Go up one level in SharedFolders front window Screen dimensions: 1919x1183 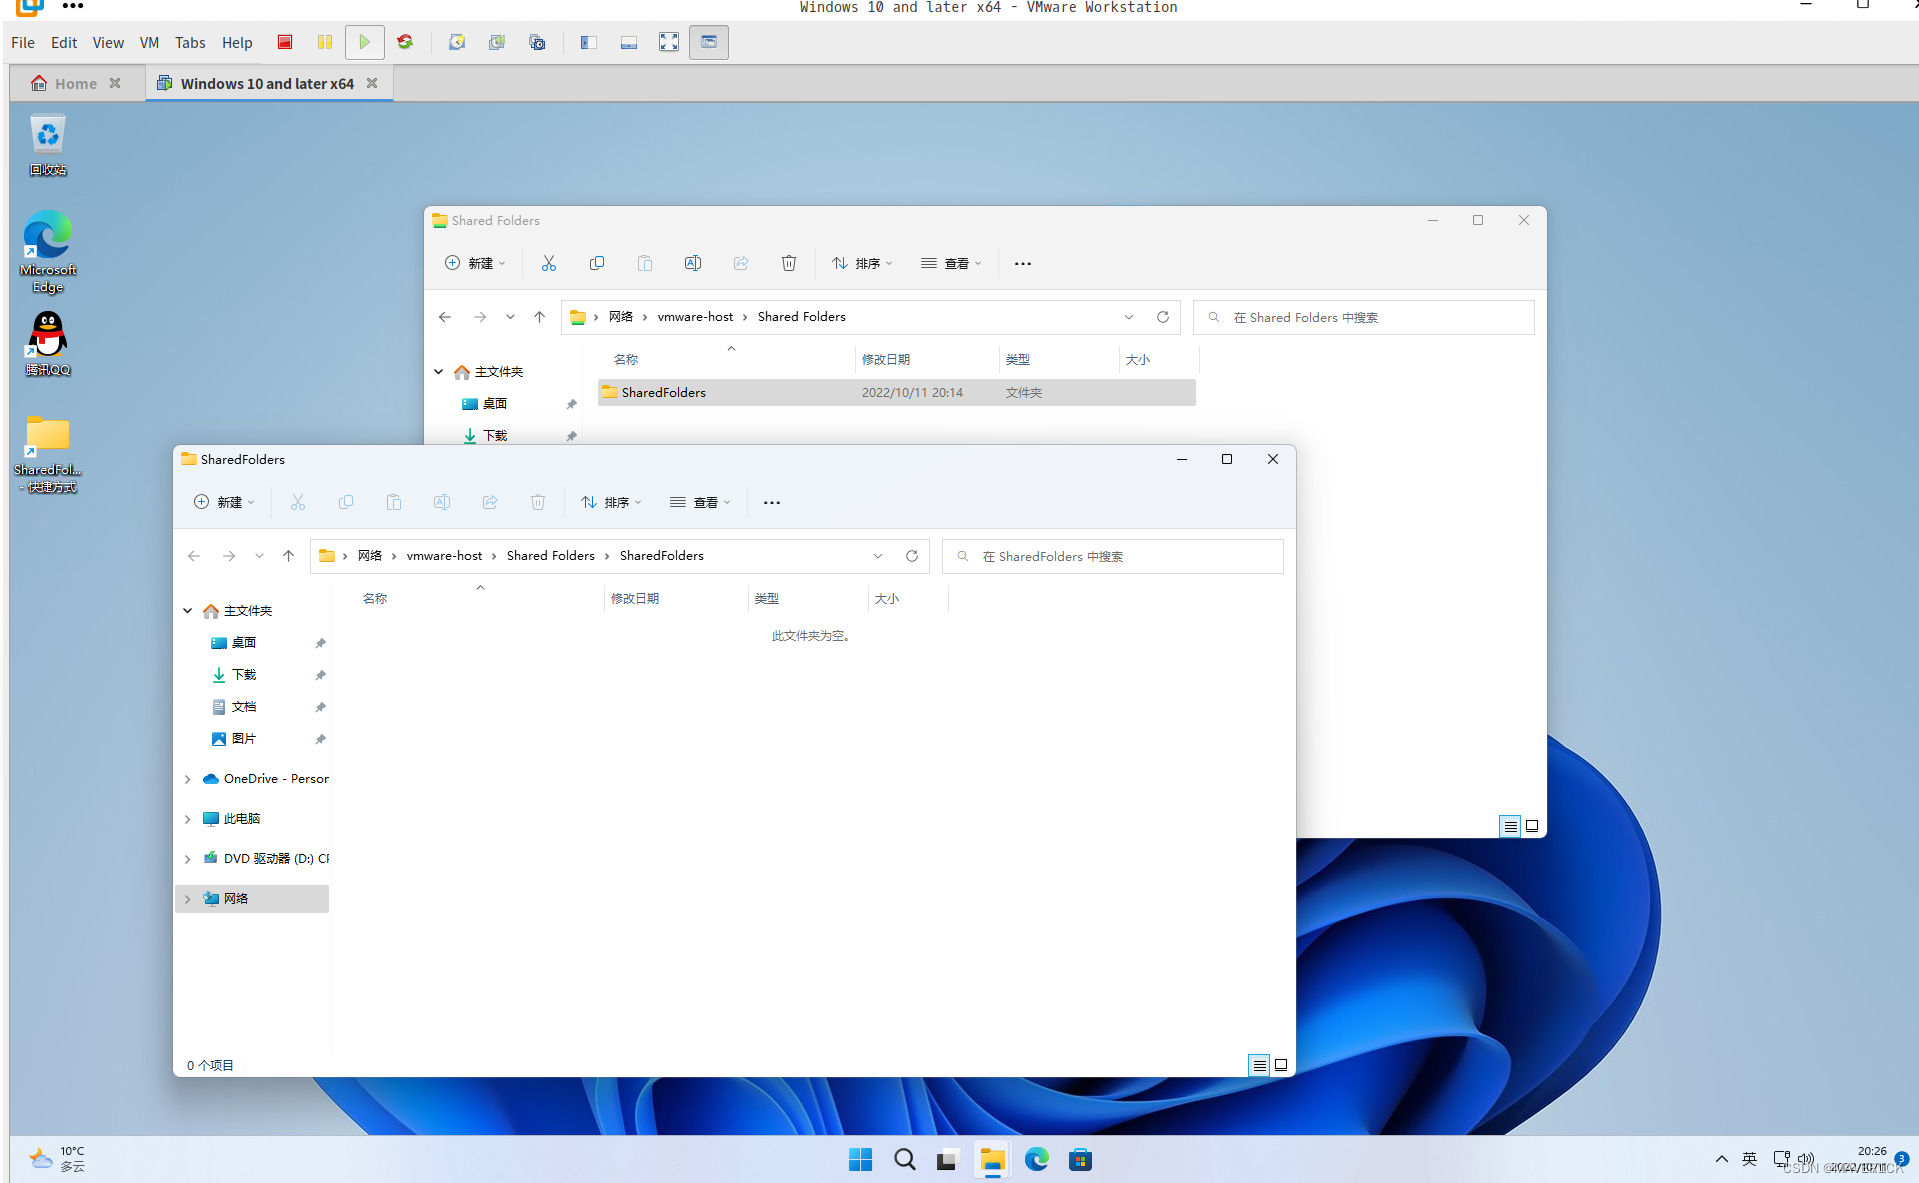pyautogui.click(x=288, y=556)
